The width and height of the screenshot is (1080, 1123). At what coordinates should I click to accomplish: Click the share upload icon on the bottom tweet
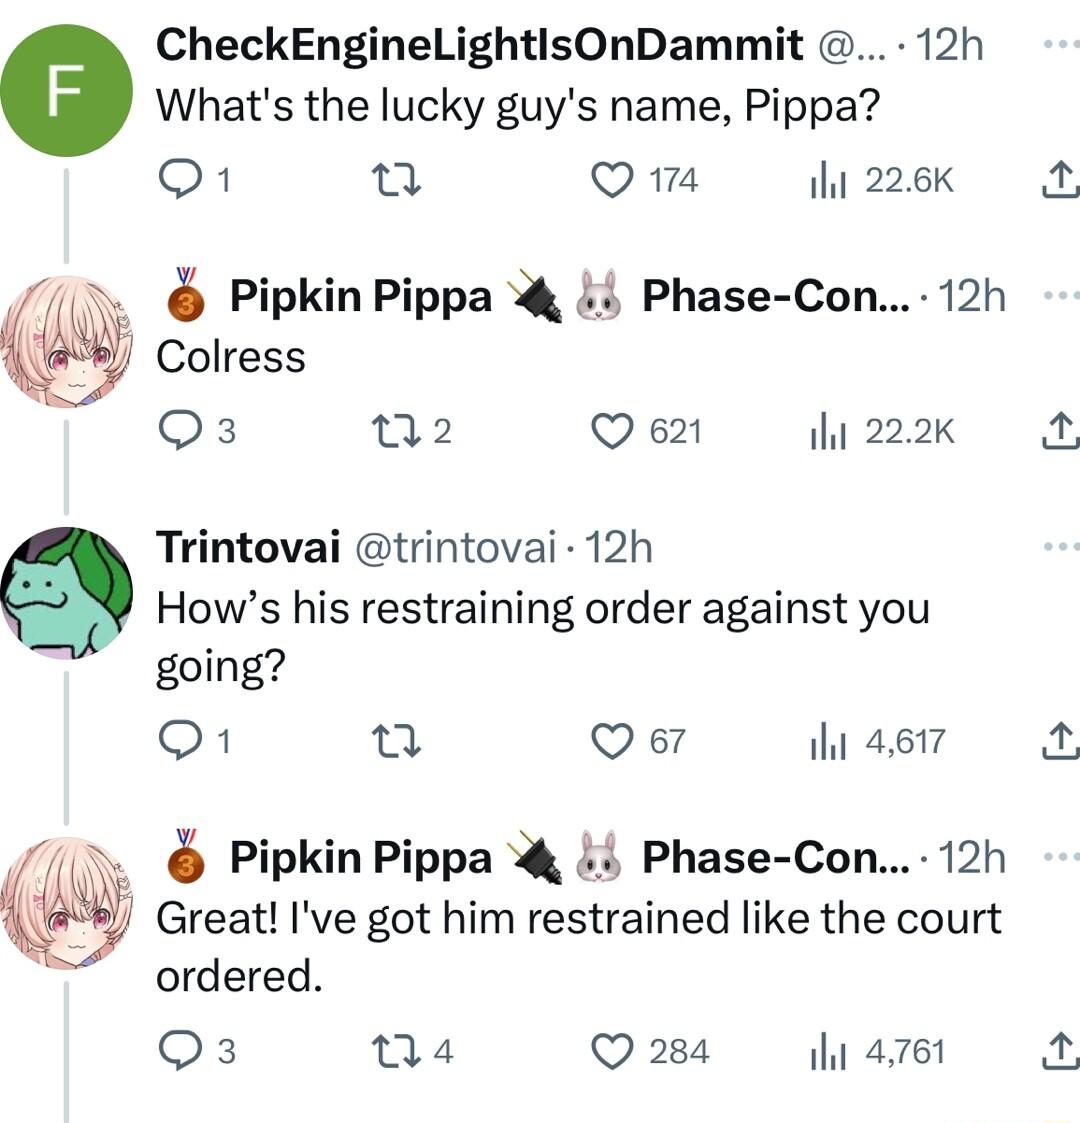coord(1062,1050)
